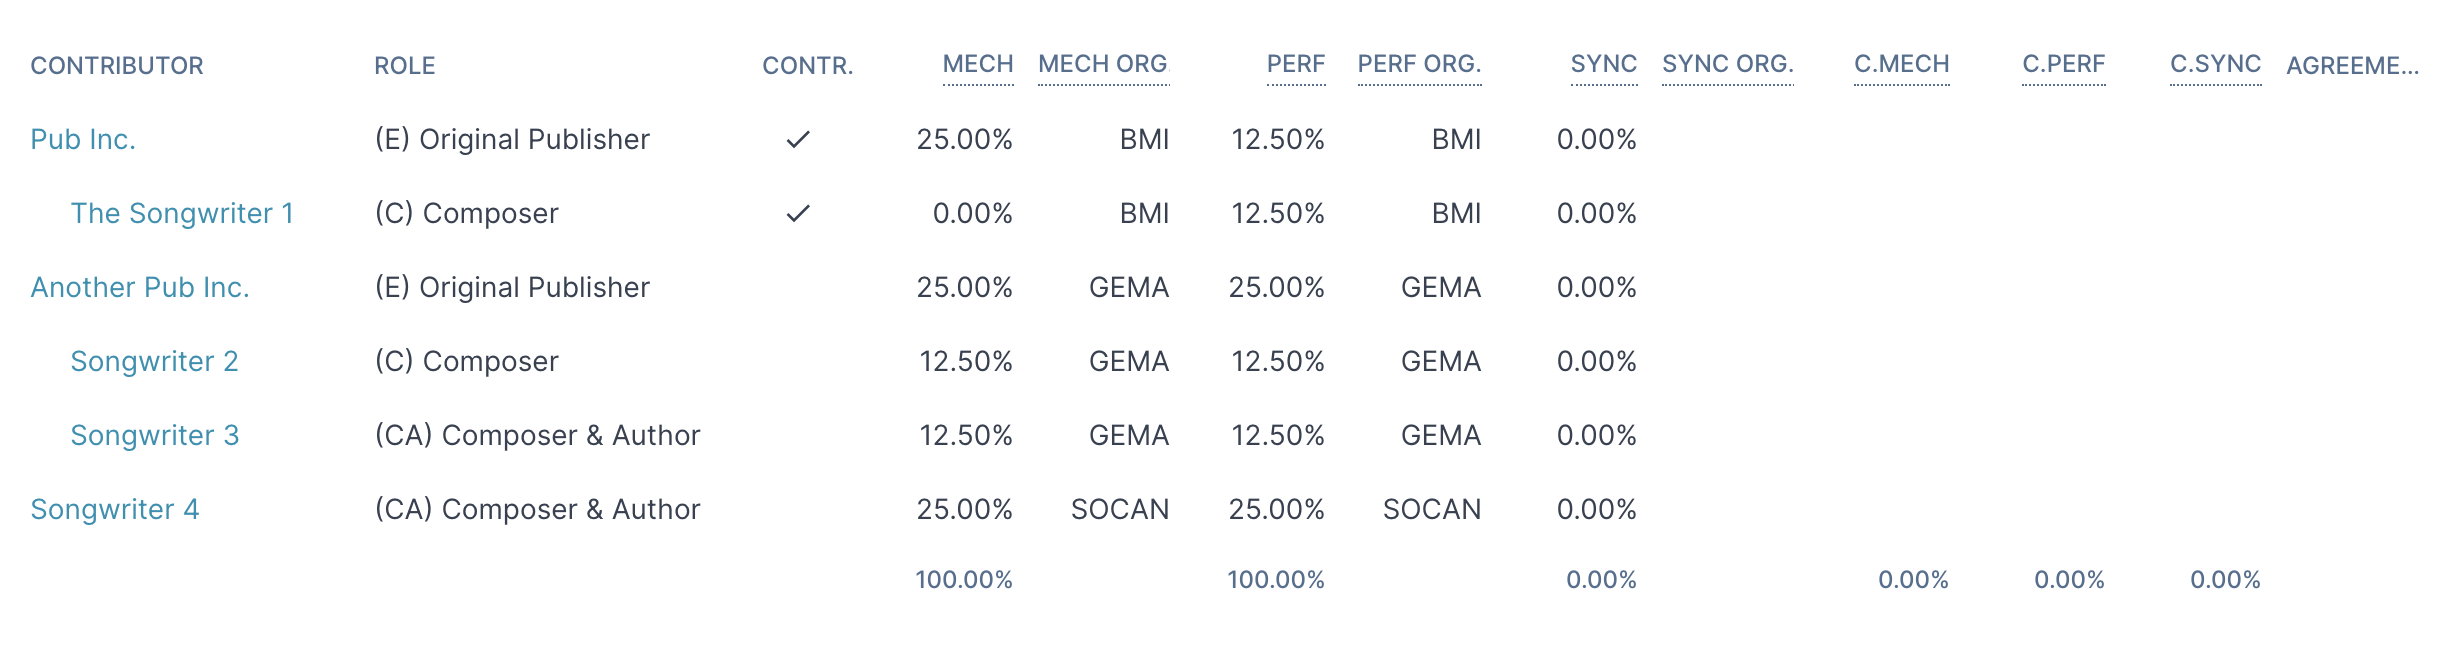Open the Pub Inc. contributor link
This screenshot has width=2454, height=660.
tap(83, 139)
